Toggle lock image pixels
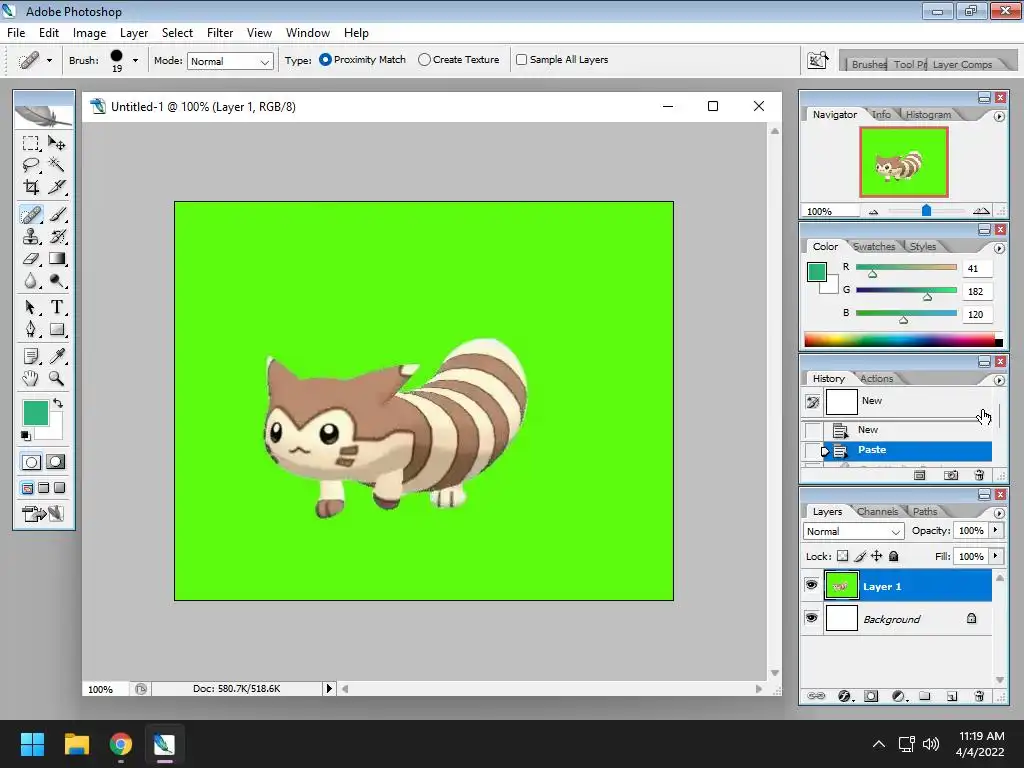 859,556
